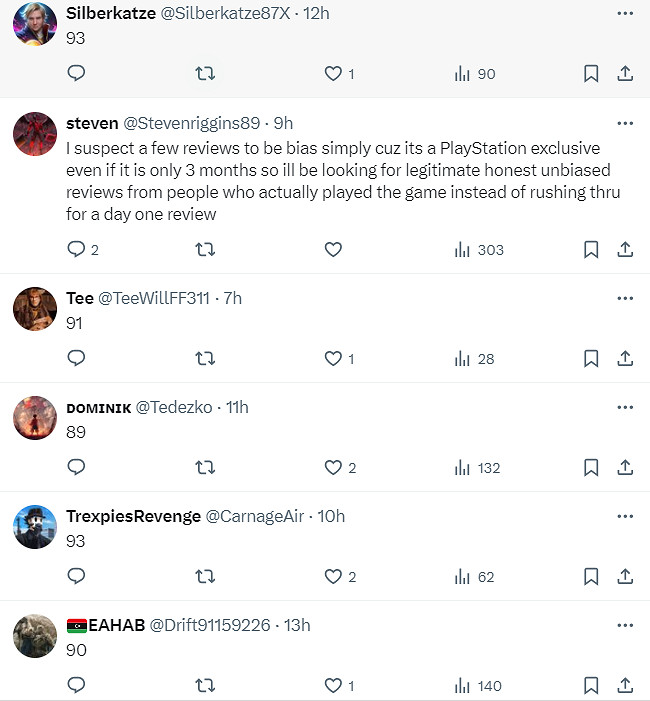Bookmark DOMINIK's tweet
This screenshot has width=650, height=701.
click(x=591, y=467)
